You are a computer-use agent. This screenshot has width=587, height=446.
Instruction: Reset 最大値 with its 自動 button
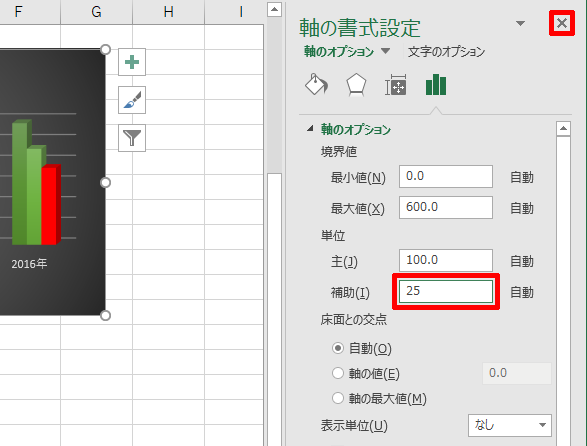click(522, 208)
